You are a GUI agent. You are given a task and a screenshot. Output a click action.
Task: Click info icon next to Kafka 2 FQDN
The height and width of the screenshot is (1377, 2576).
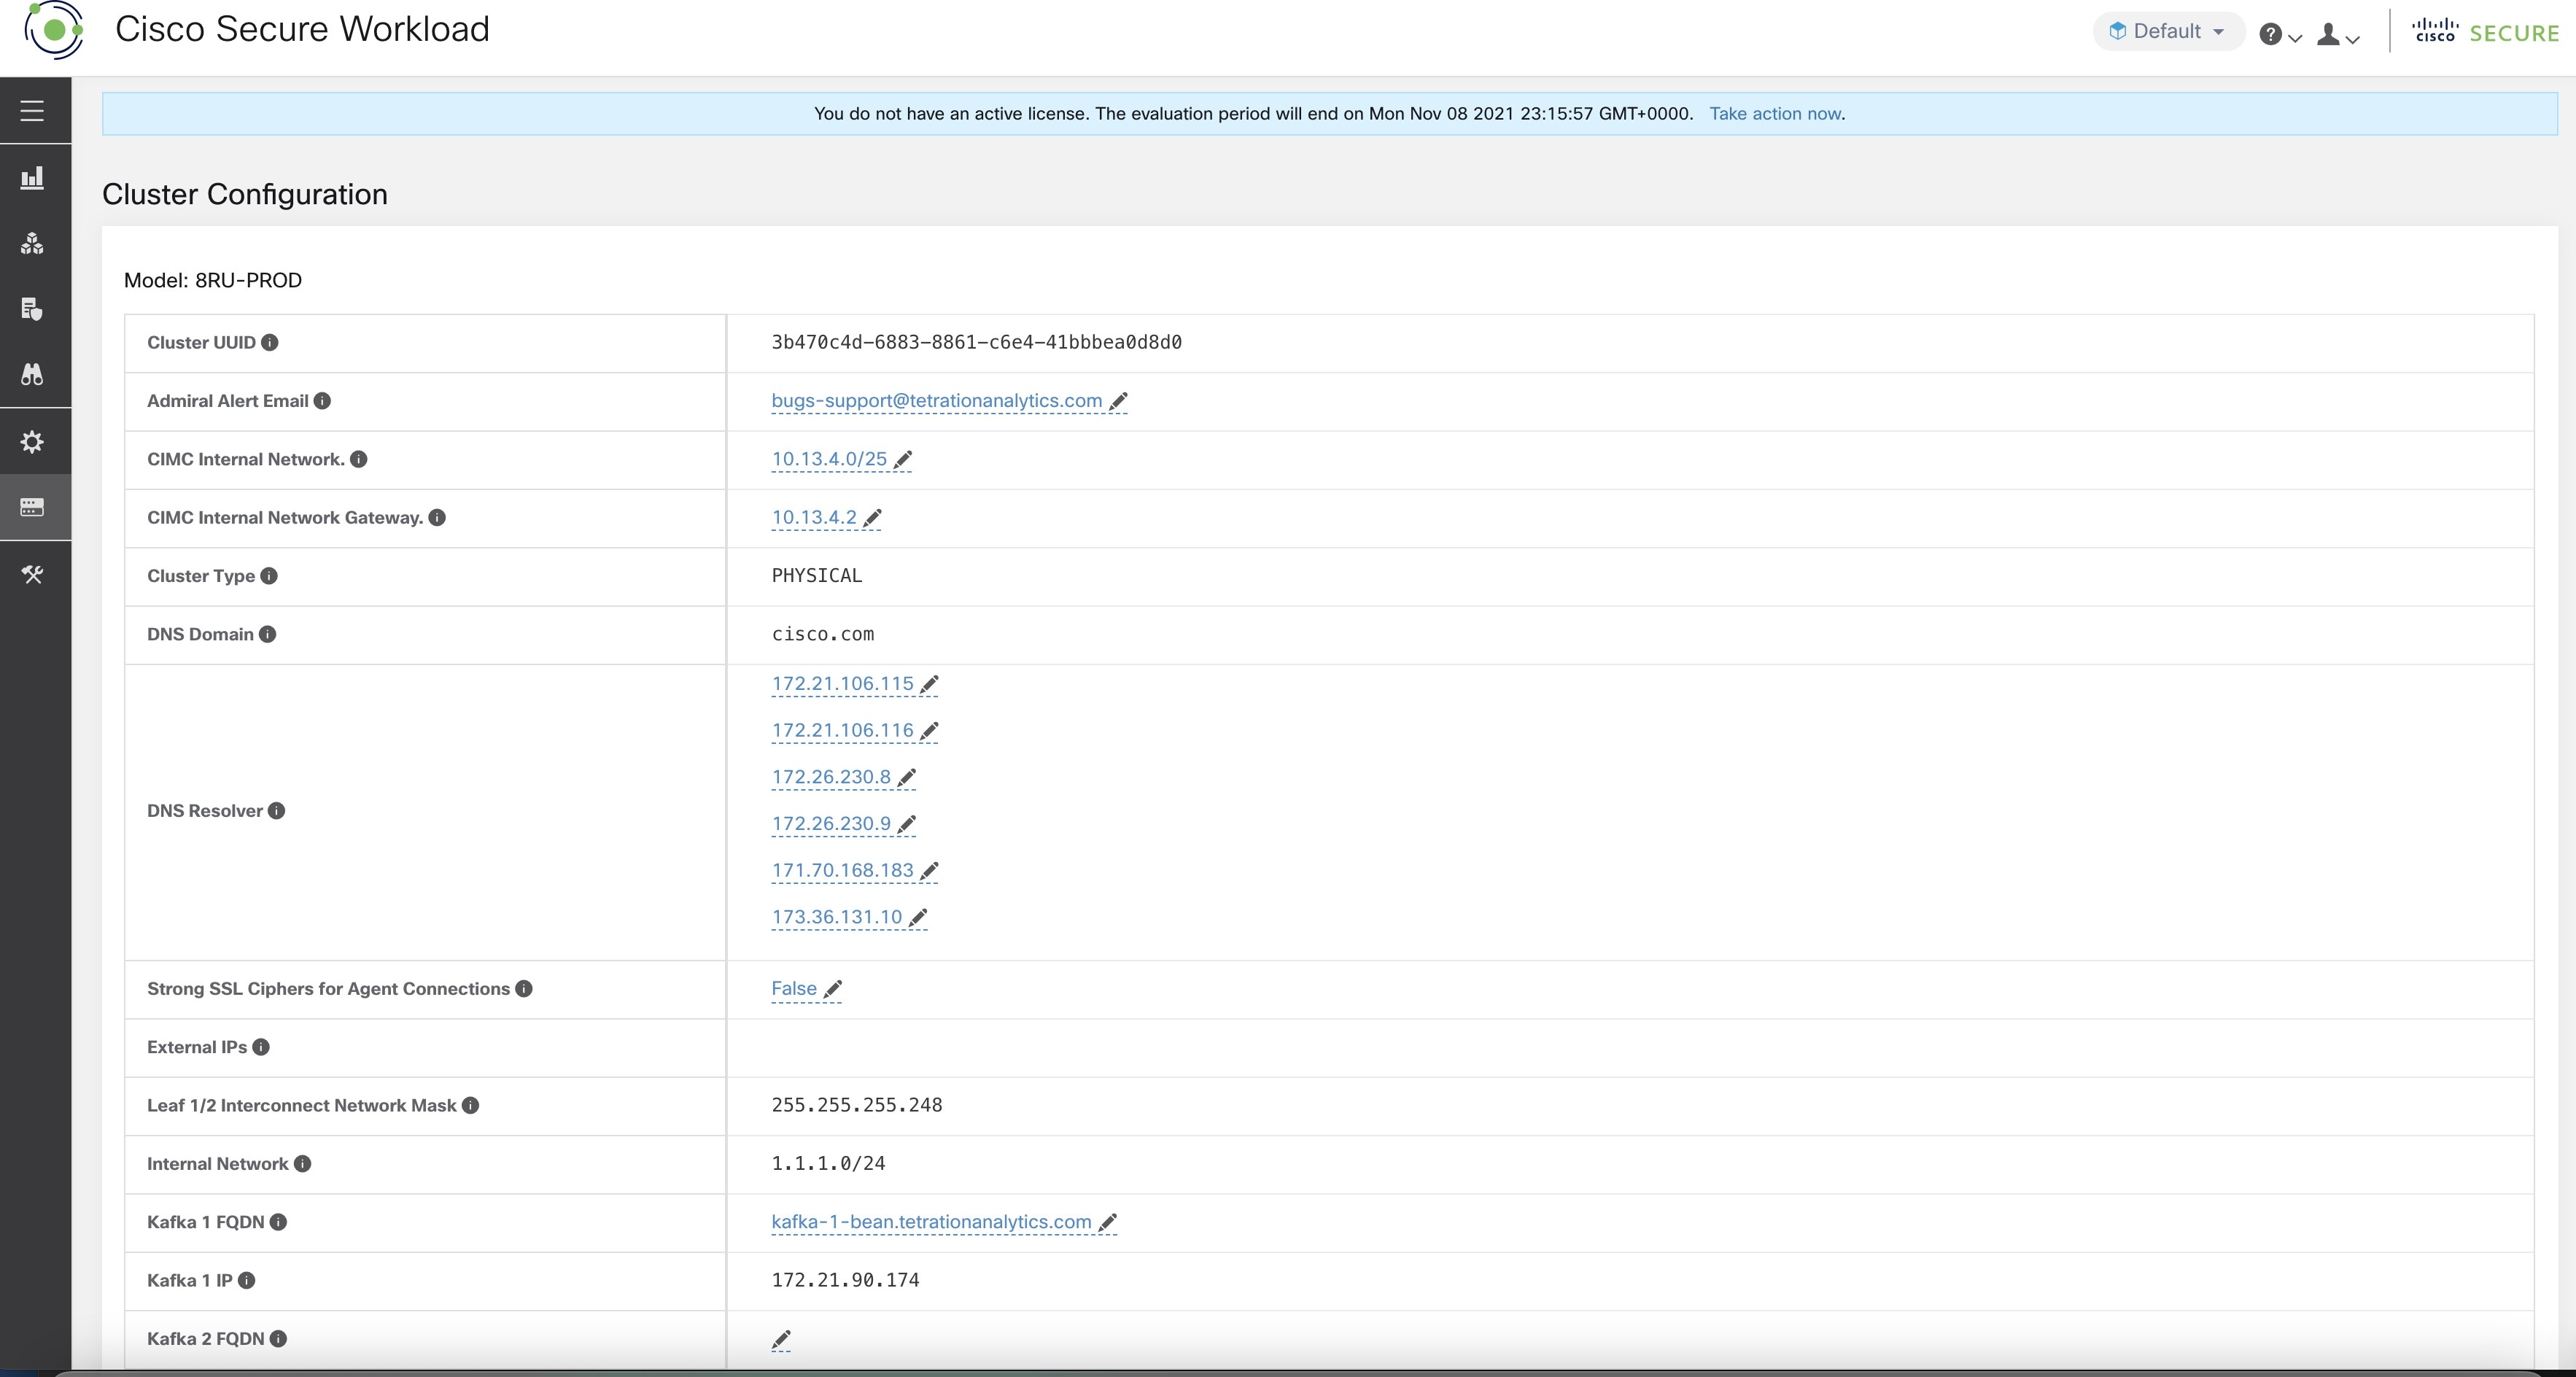tap(279, 1339)
